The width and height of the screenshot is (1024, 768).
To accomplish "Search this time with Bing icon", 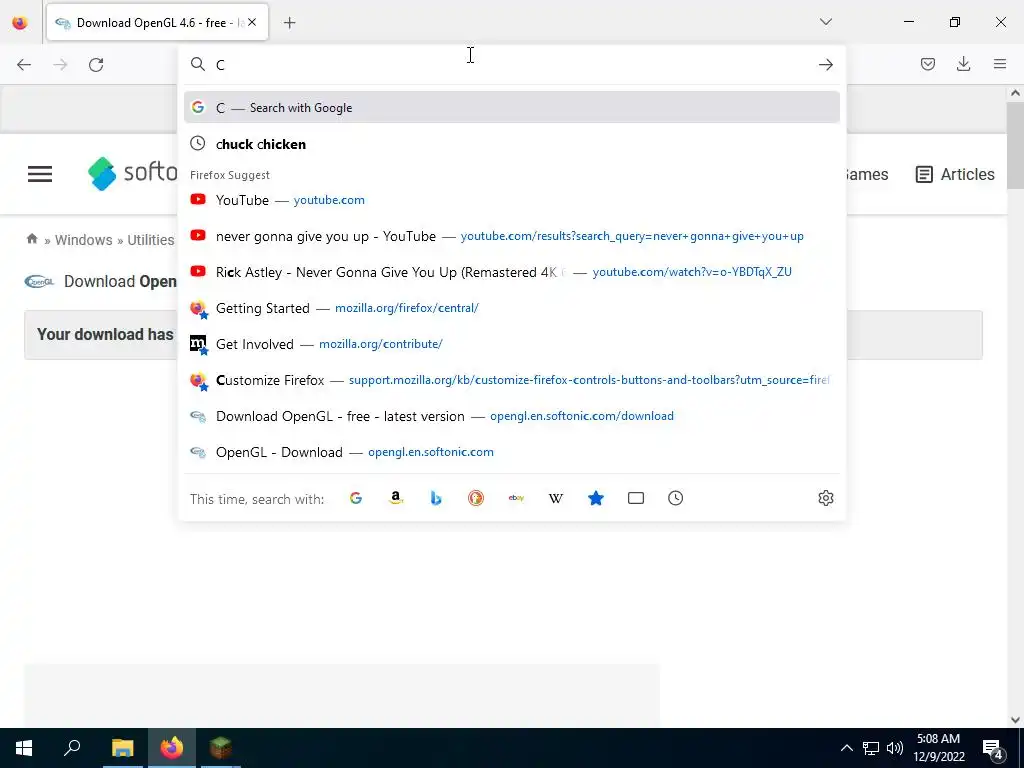I will 436,498.
